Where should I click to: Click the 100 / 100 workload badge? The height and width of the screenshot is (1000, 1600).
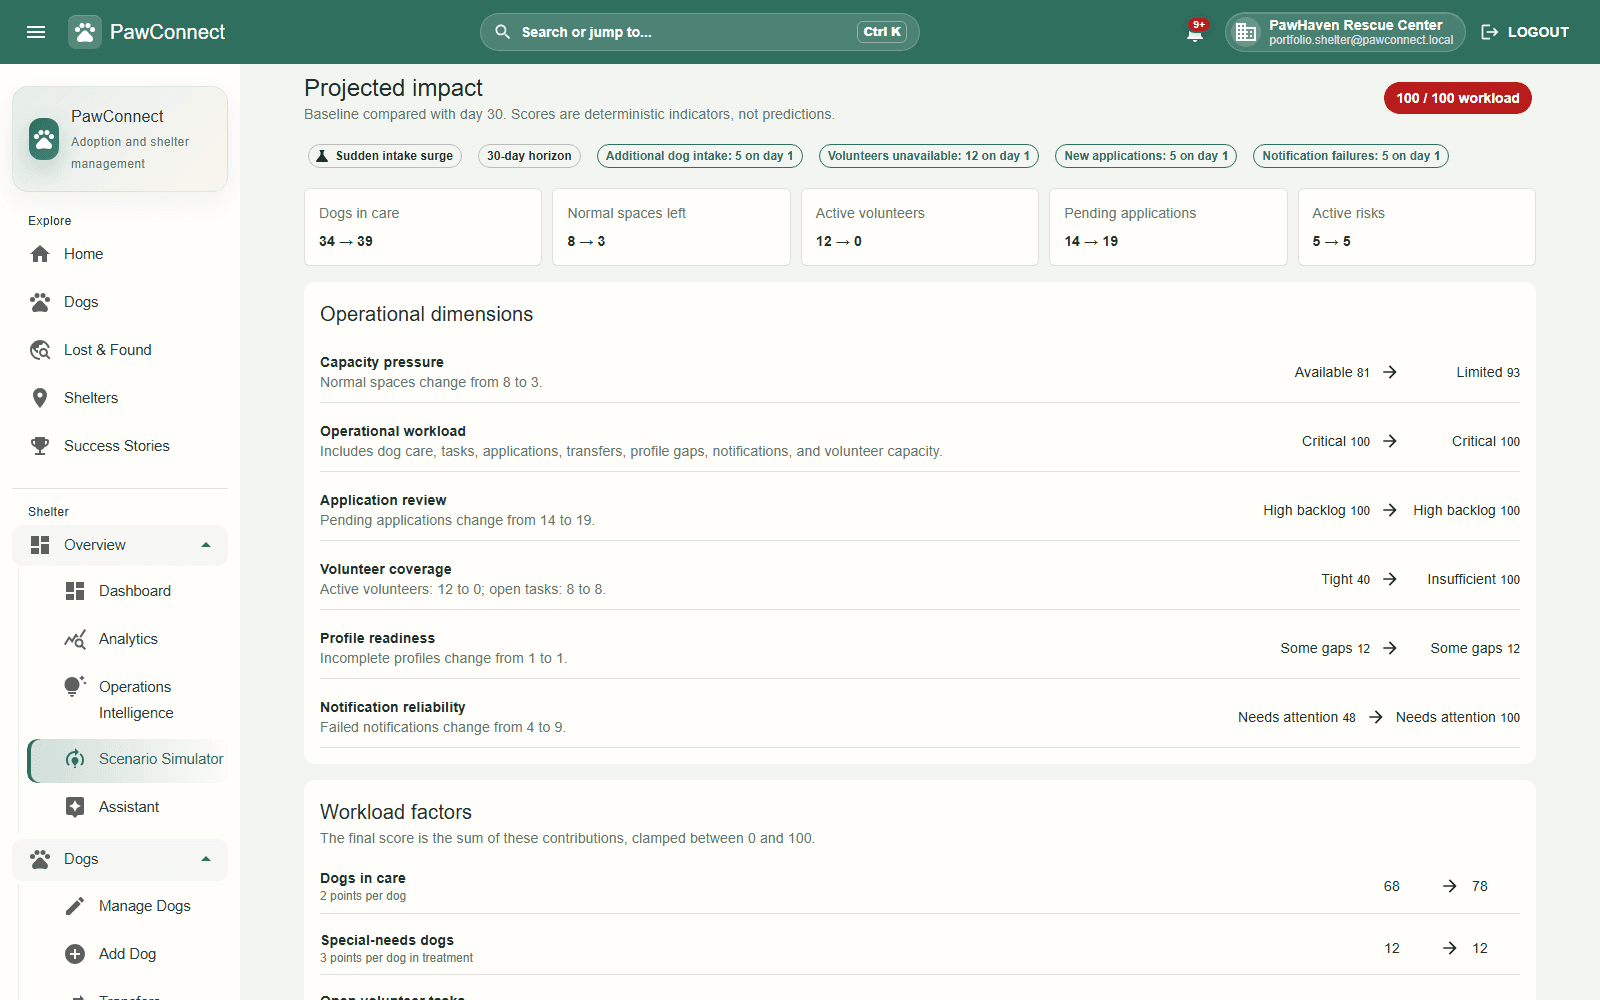tap(1458, 98)
